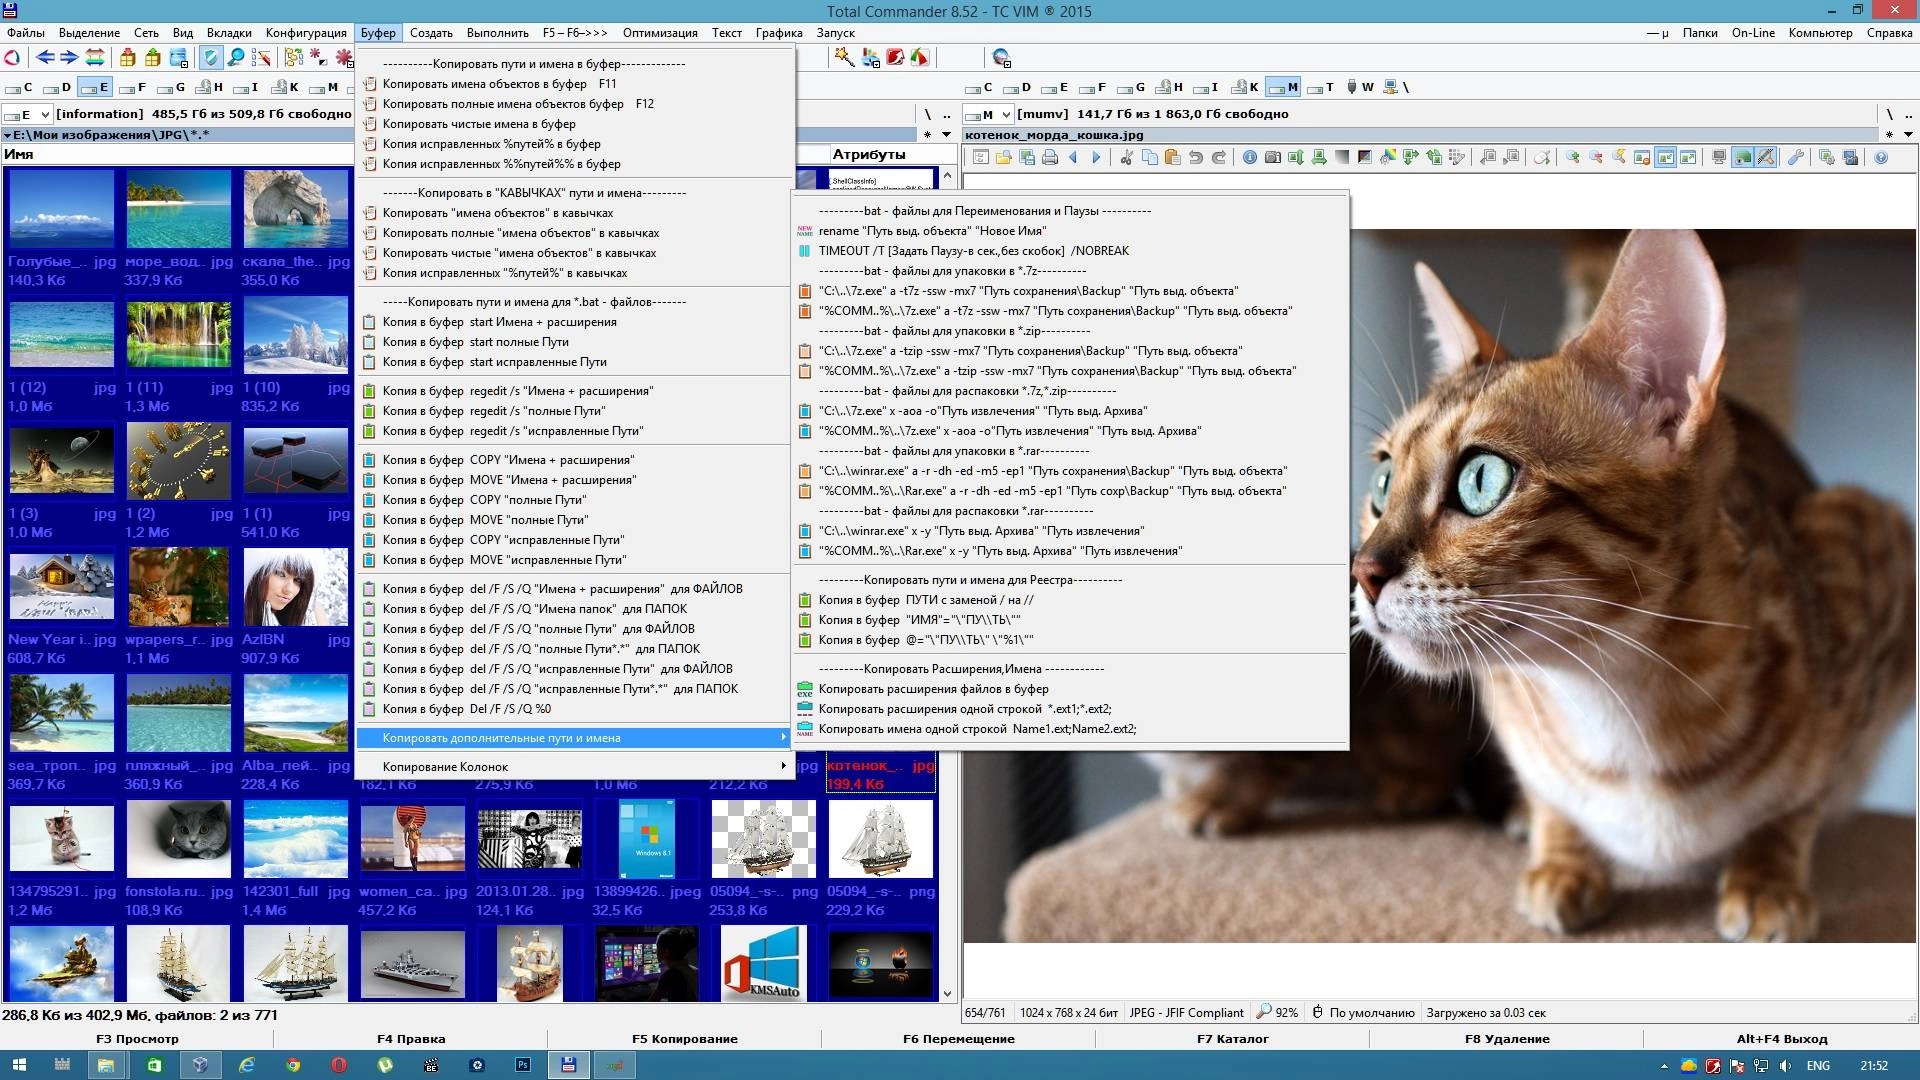The width and height of the screenshot is (1920, 1080).
Task: Toggle the shield icon in the main toolbar
Action: [x=210, y=58]
